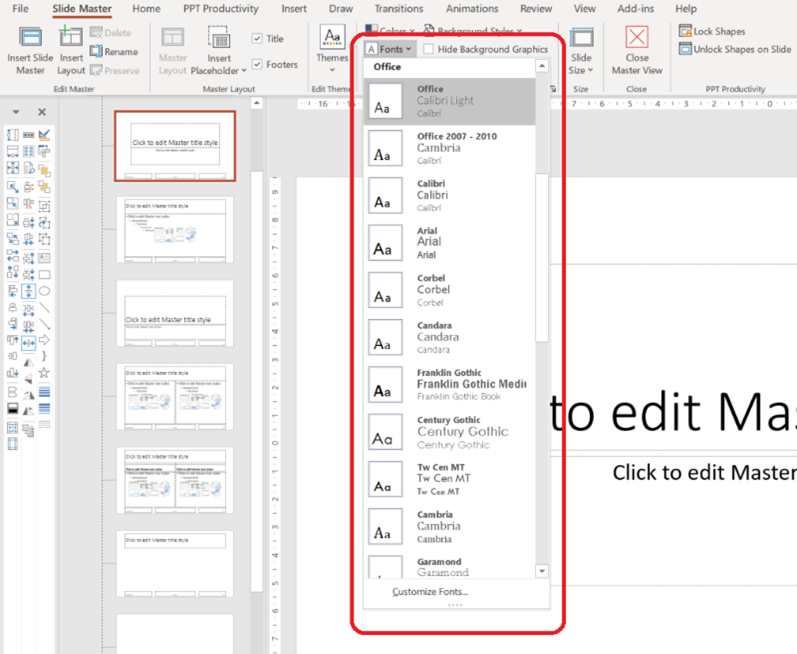Select the Century Gothic font set
The image size is (797, 654).
coord(449,432)
